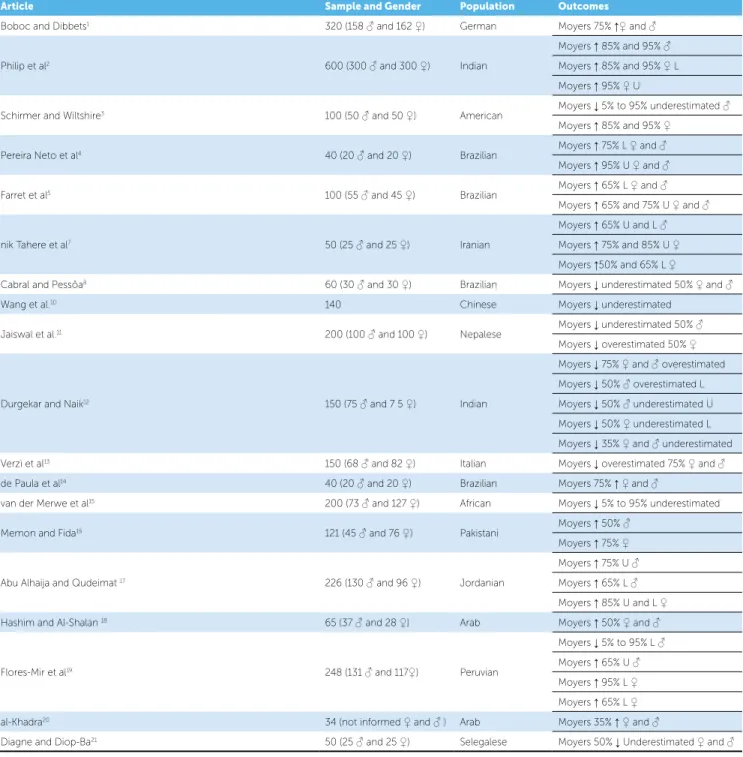Click the 'Durgekar and Naik' article cell
743x757 pixels.
pyautogui.click(x=45, y=404)
